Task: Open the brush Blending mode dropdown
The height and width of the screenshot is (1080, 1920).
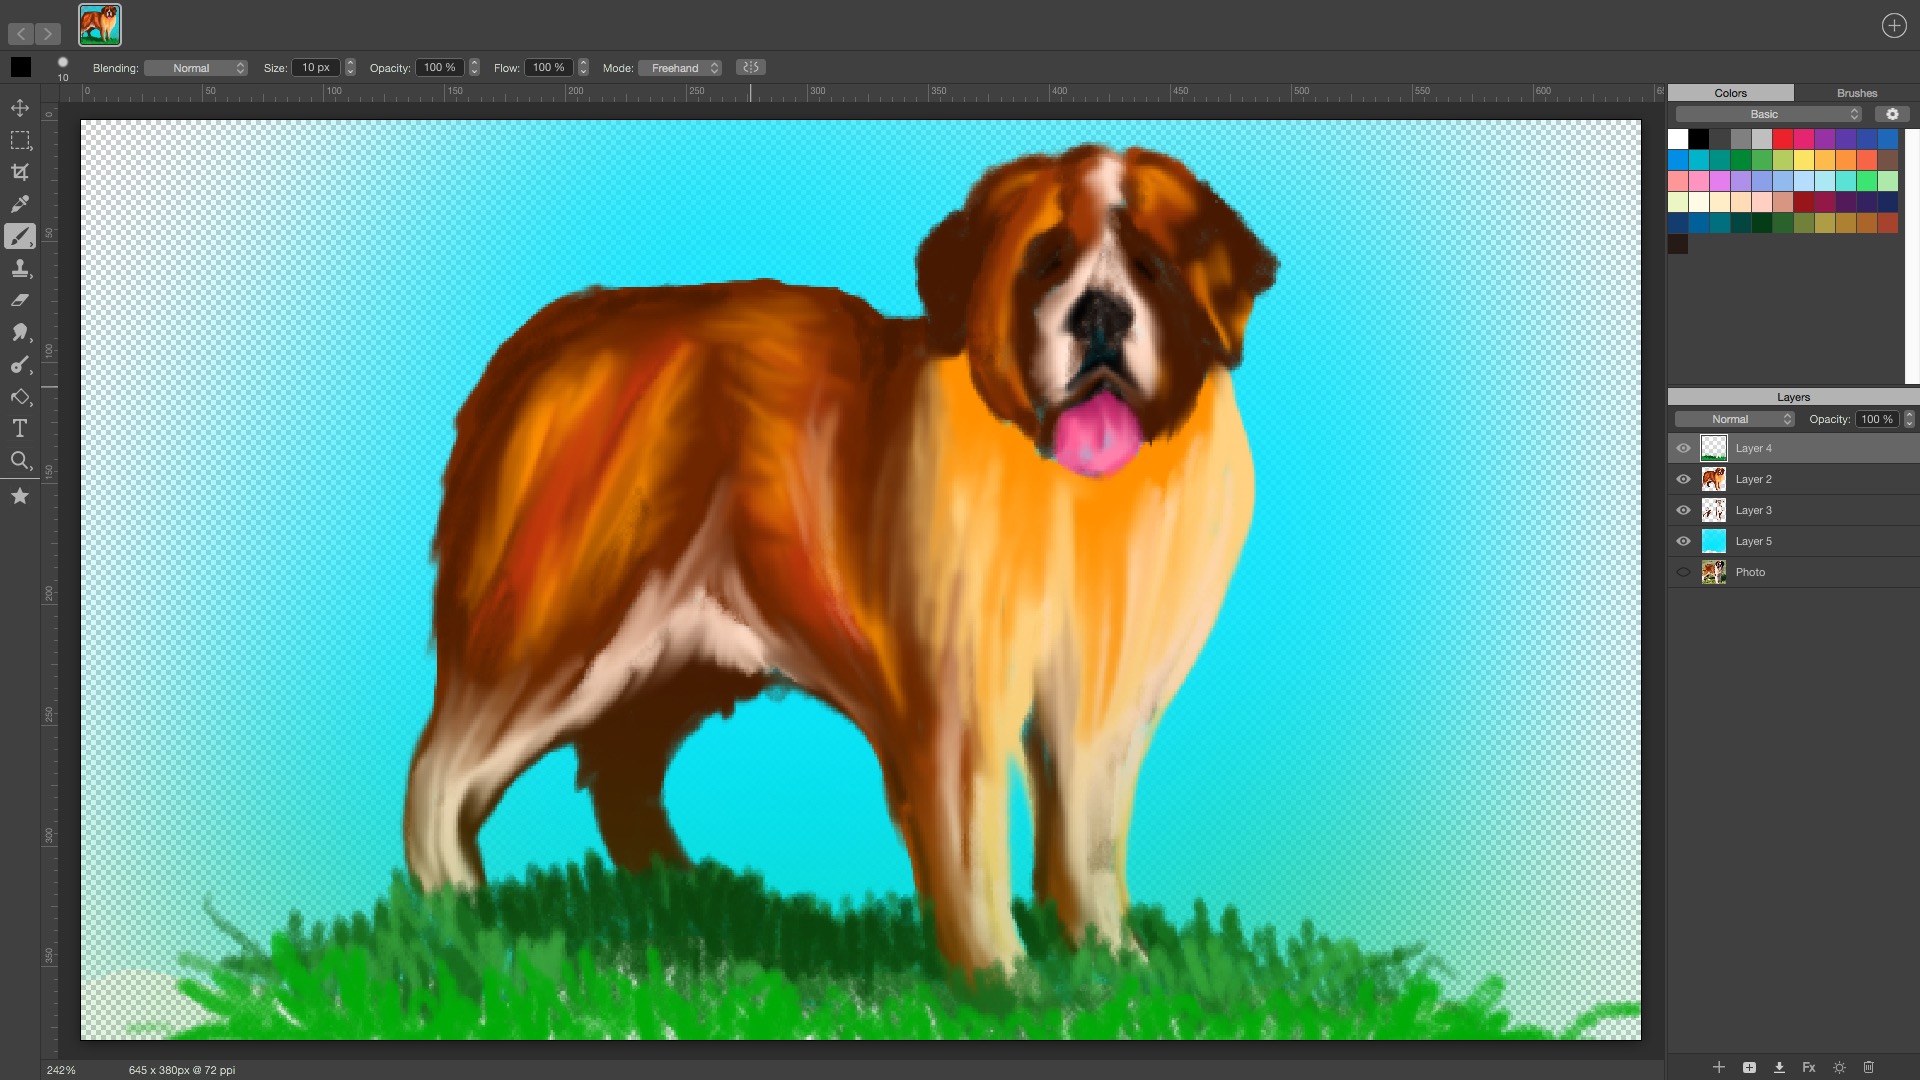Action: (196, 68)
